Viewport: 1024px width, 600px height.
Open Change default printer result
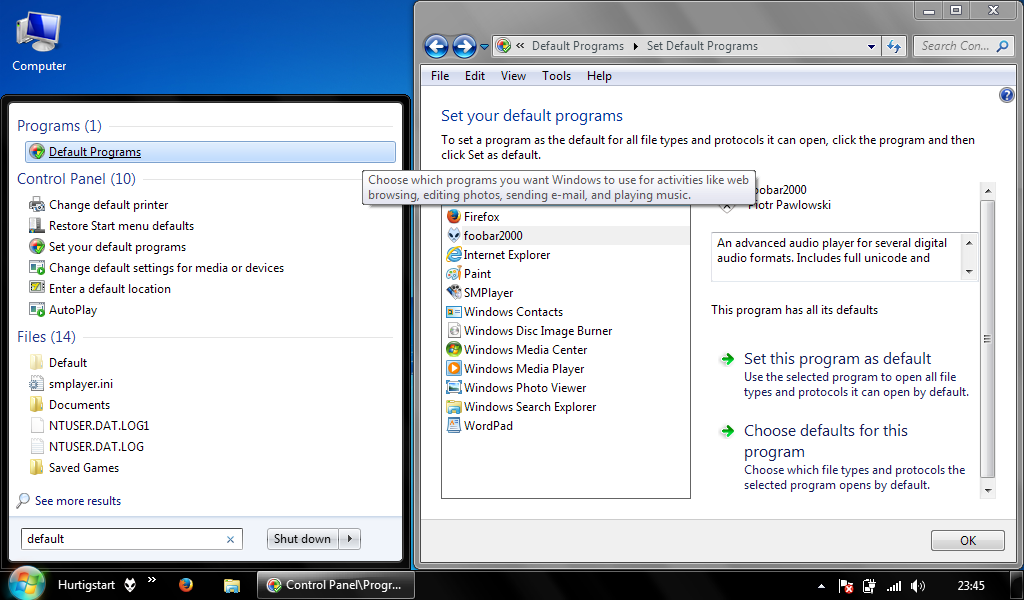point(99,205)
